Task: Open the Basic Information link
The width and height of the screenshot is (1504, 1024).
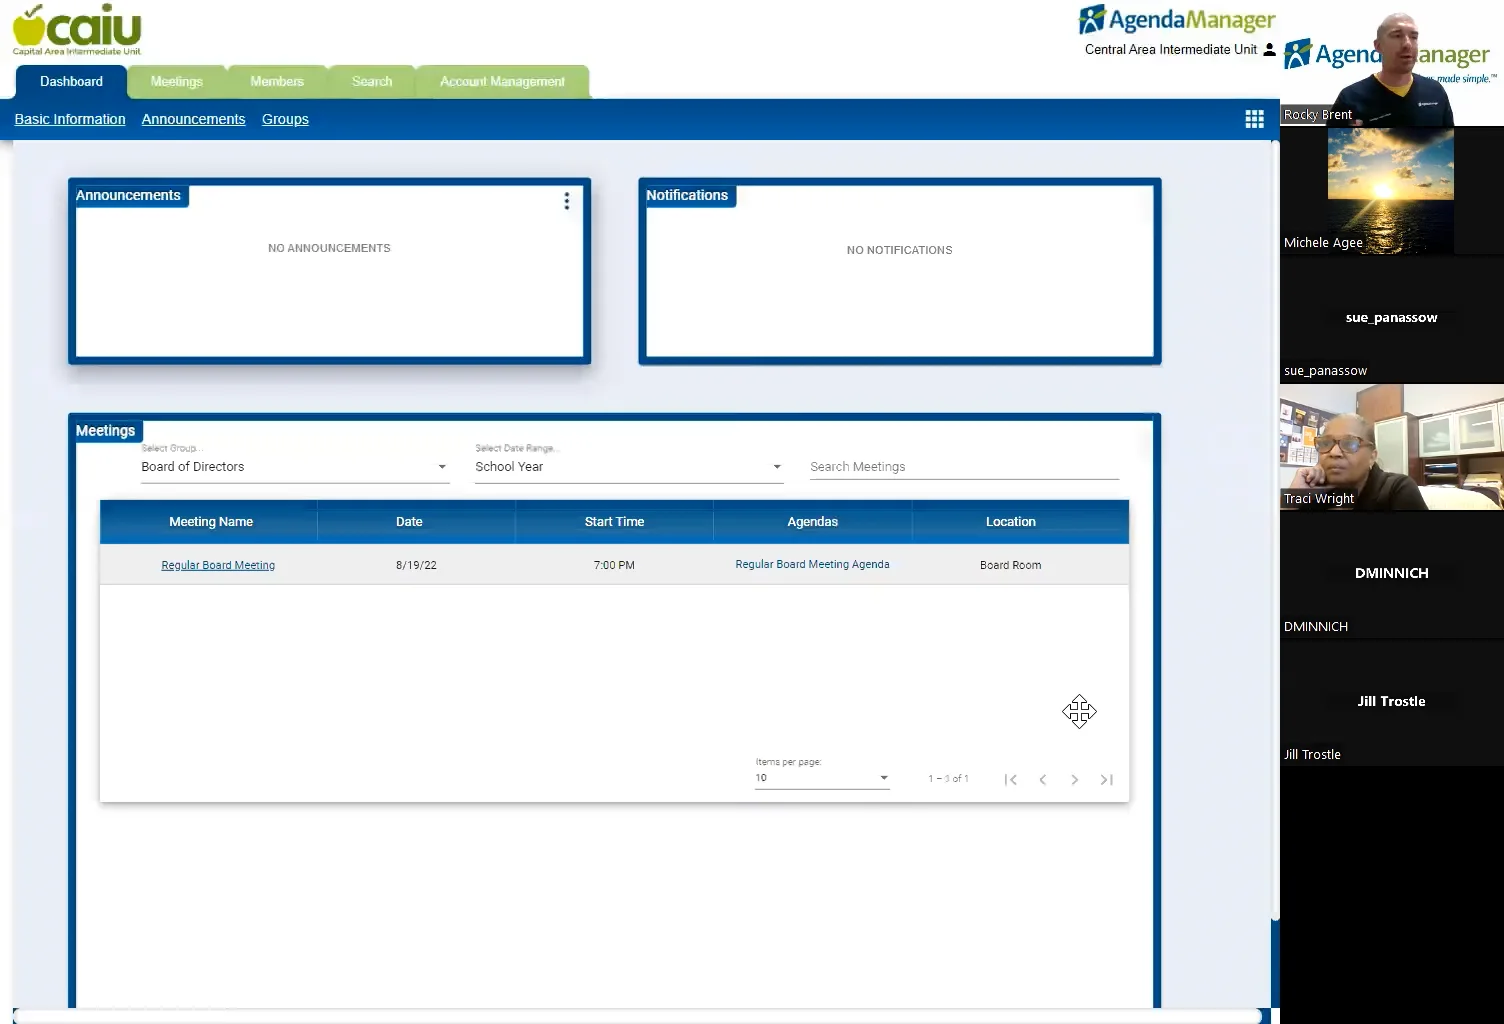Action: 70,119
